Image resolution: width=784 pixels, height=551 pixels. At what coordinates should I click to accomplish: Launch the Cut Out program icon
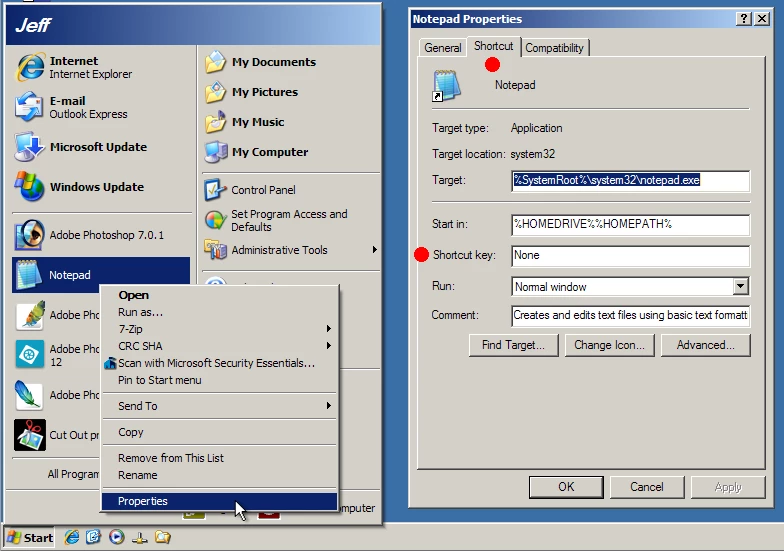coord(30,435)
